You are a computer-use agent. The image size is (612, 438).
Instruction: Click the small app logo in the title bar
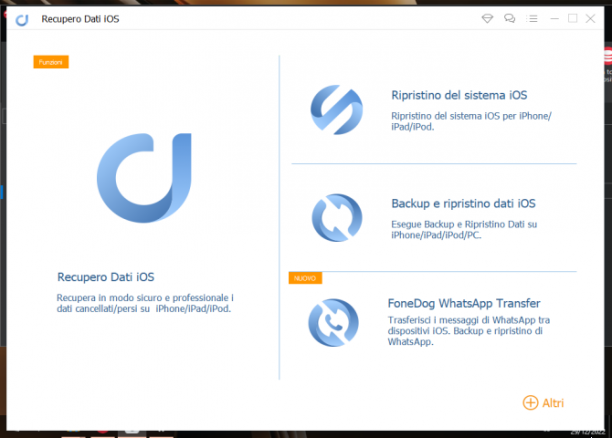tap(22, 20)
